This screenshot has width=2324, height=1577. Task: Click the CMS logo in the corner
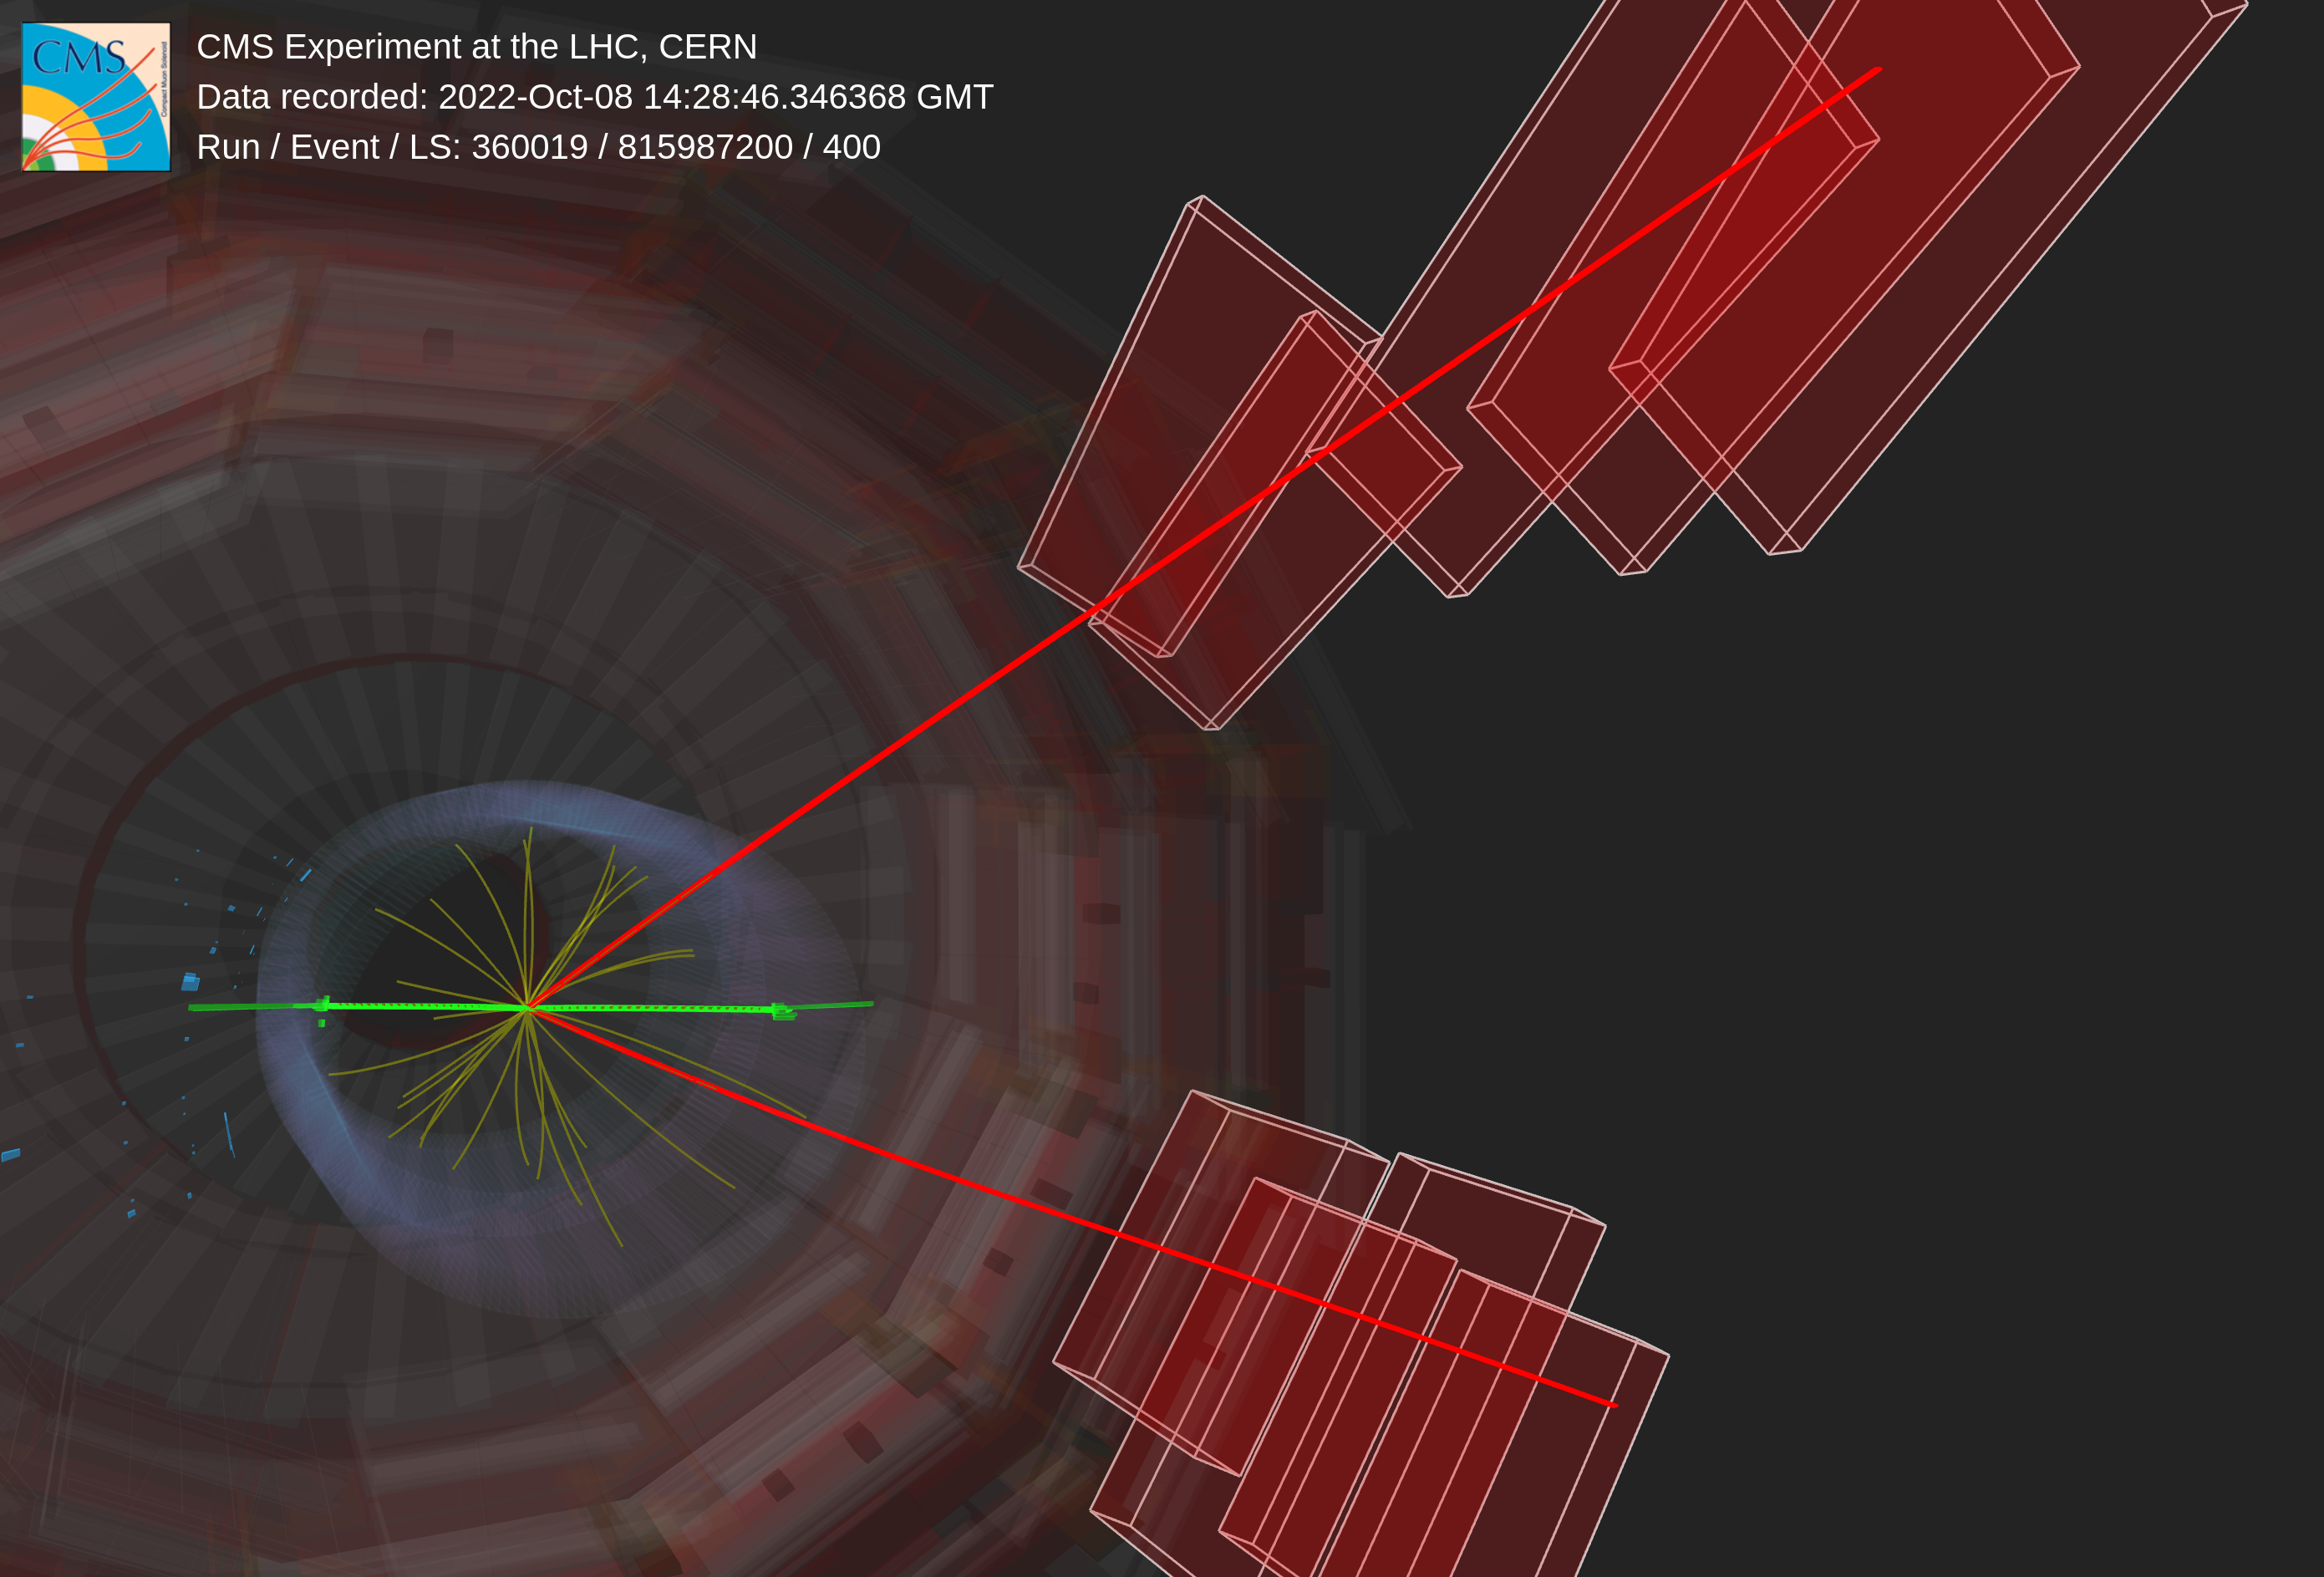[x=96, y=97]
